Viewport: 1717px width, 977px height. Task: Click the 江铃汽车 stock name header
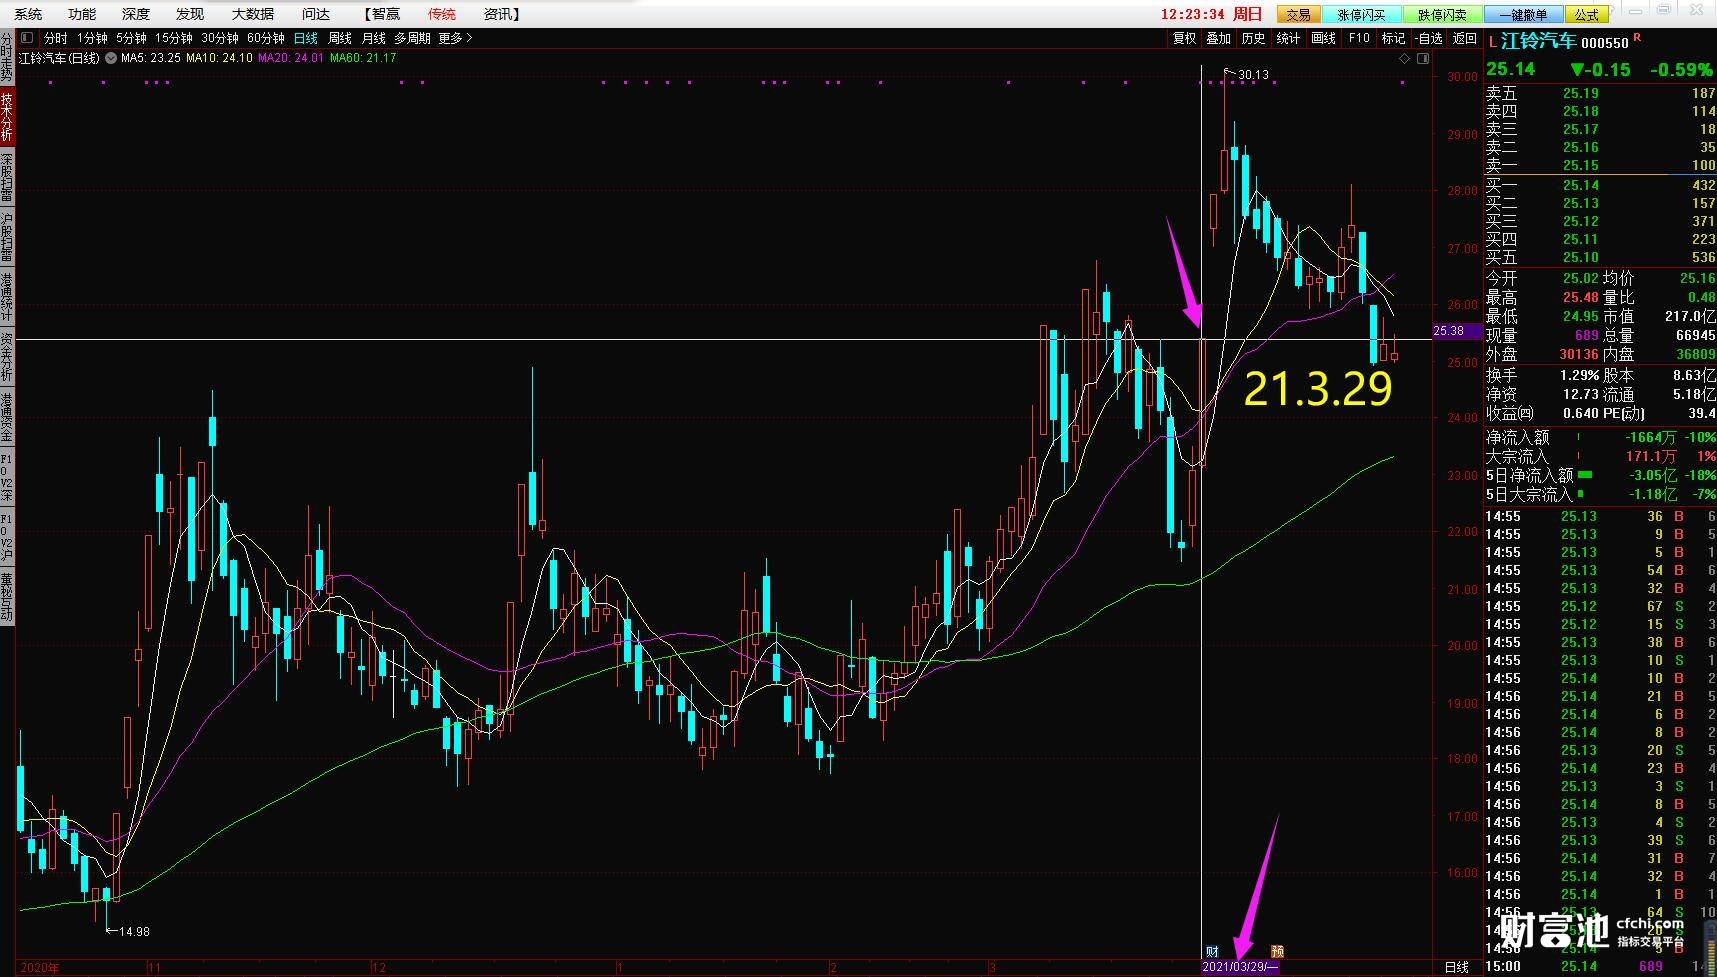(1538, 42)
